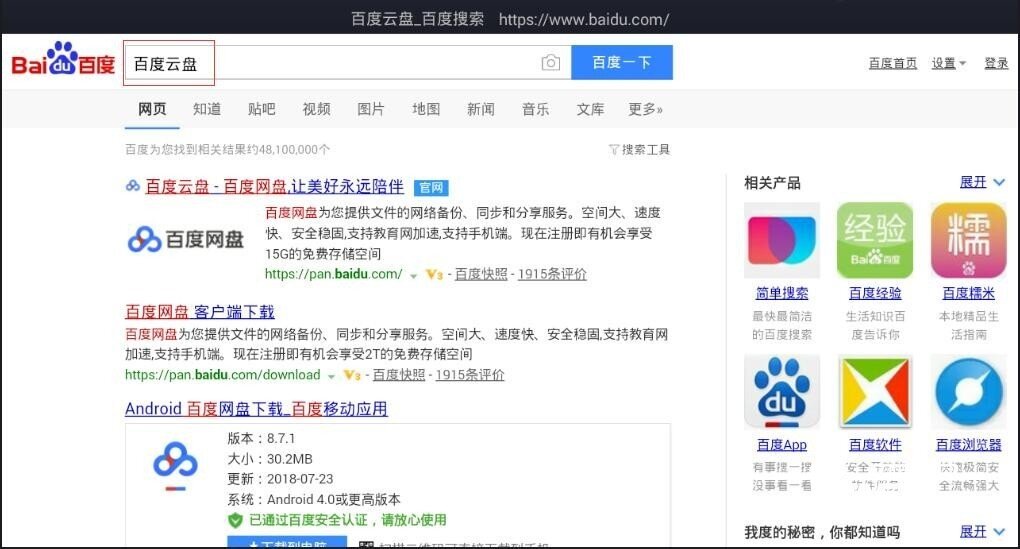Open 百度快照 of first result
This screenshot has height=549, width=1020.
click(481, 274)
